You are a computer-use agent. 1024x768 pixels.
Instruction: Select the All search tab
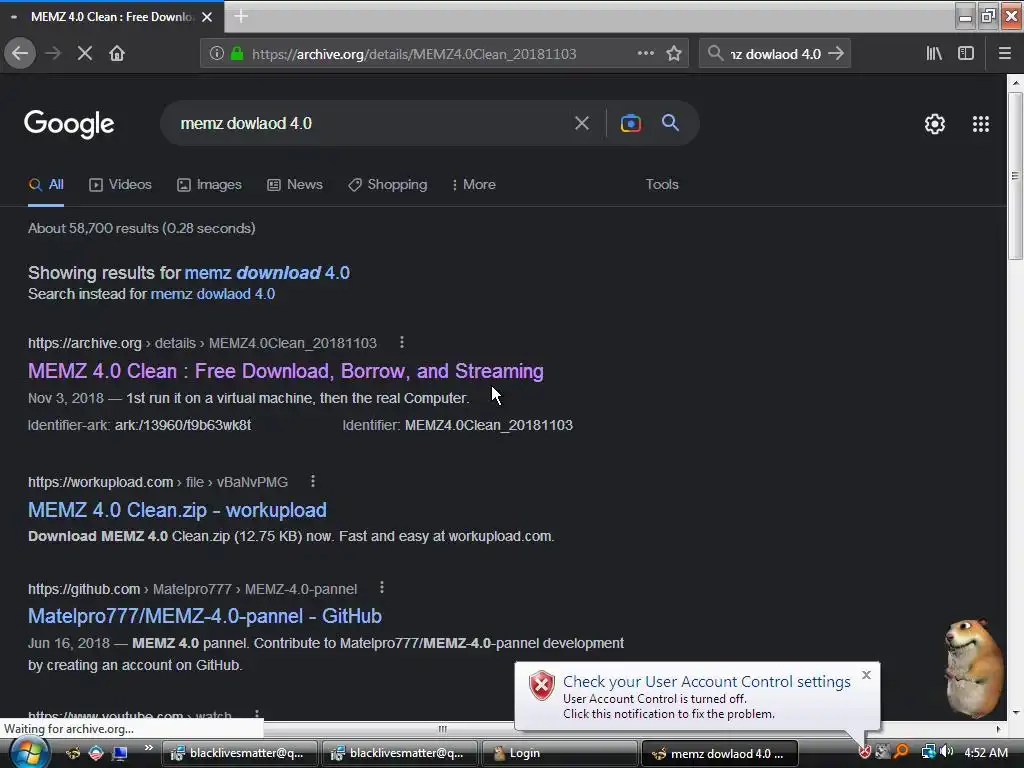46,185
